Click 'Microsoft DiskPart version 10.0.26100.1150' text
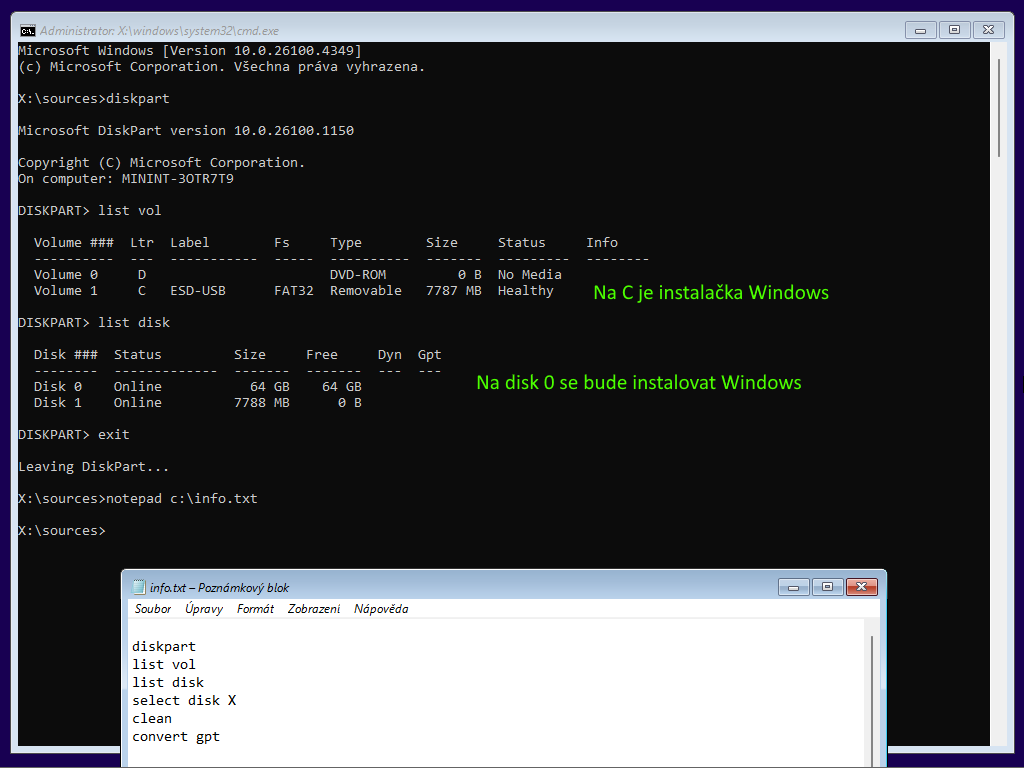 coord(186,131)
